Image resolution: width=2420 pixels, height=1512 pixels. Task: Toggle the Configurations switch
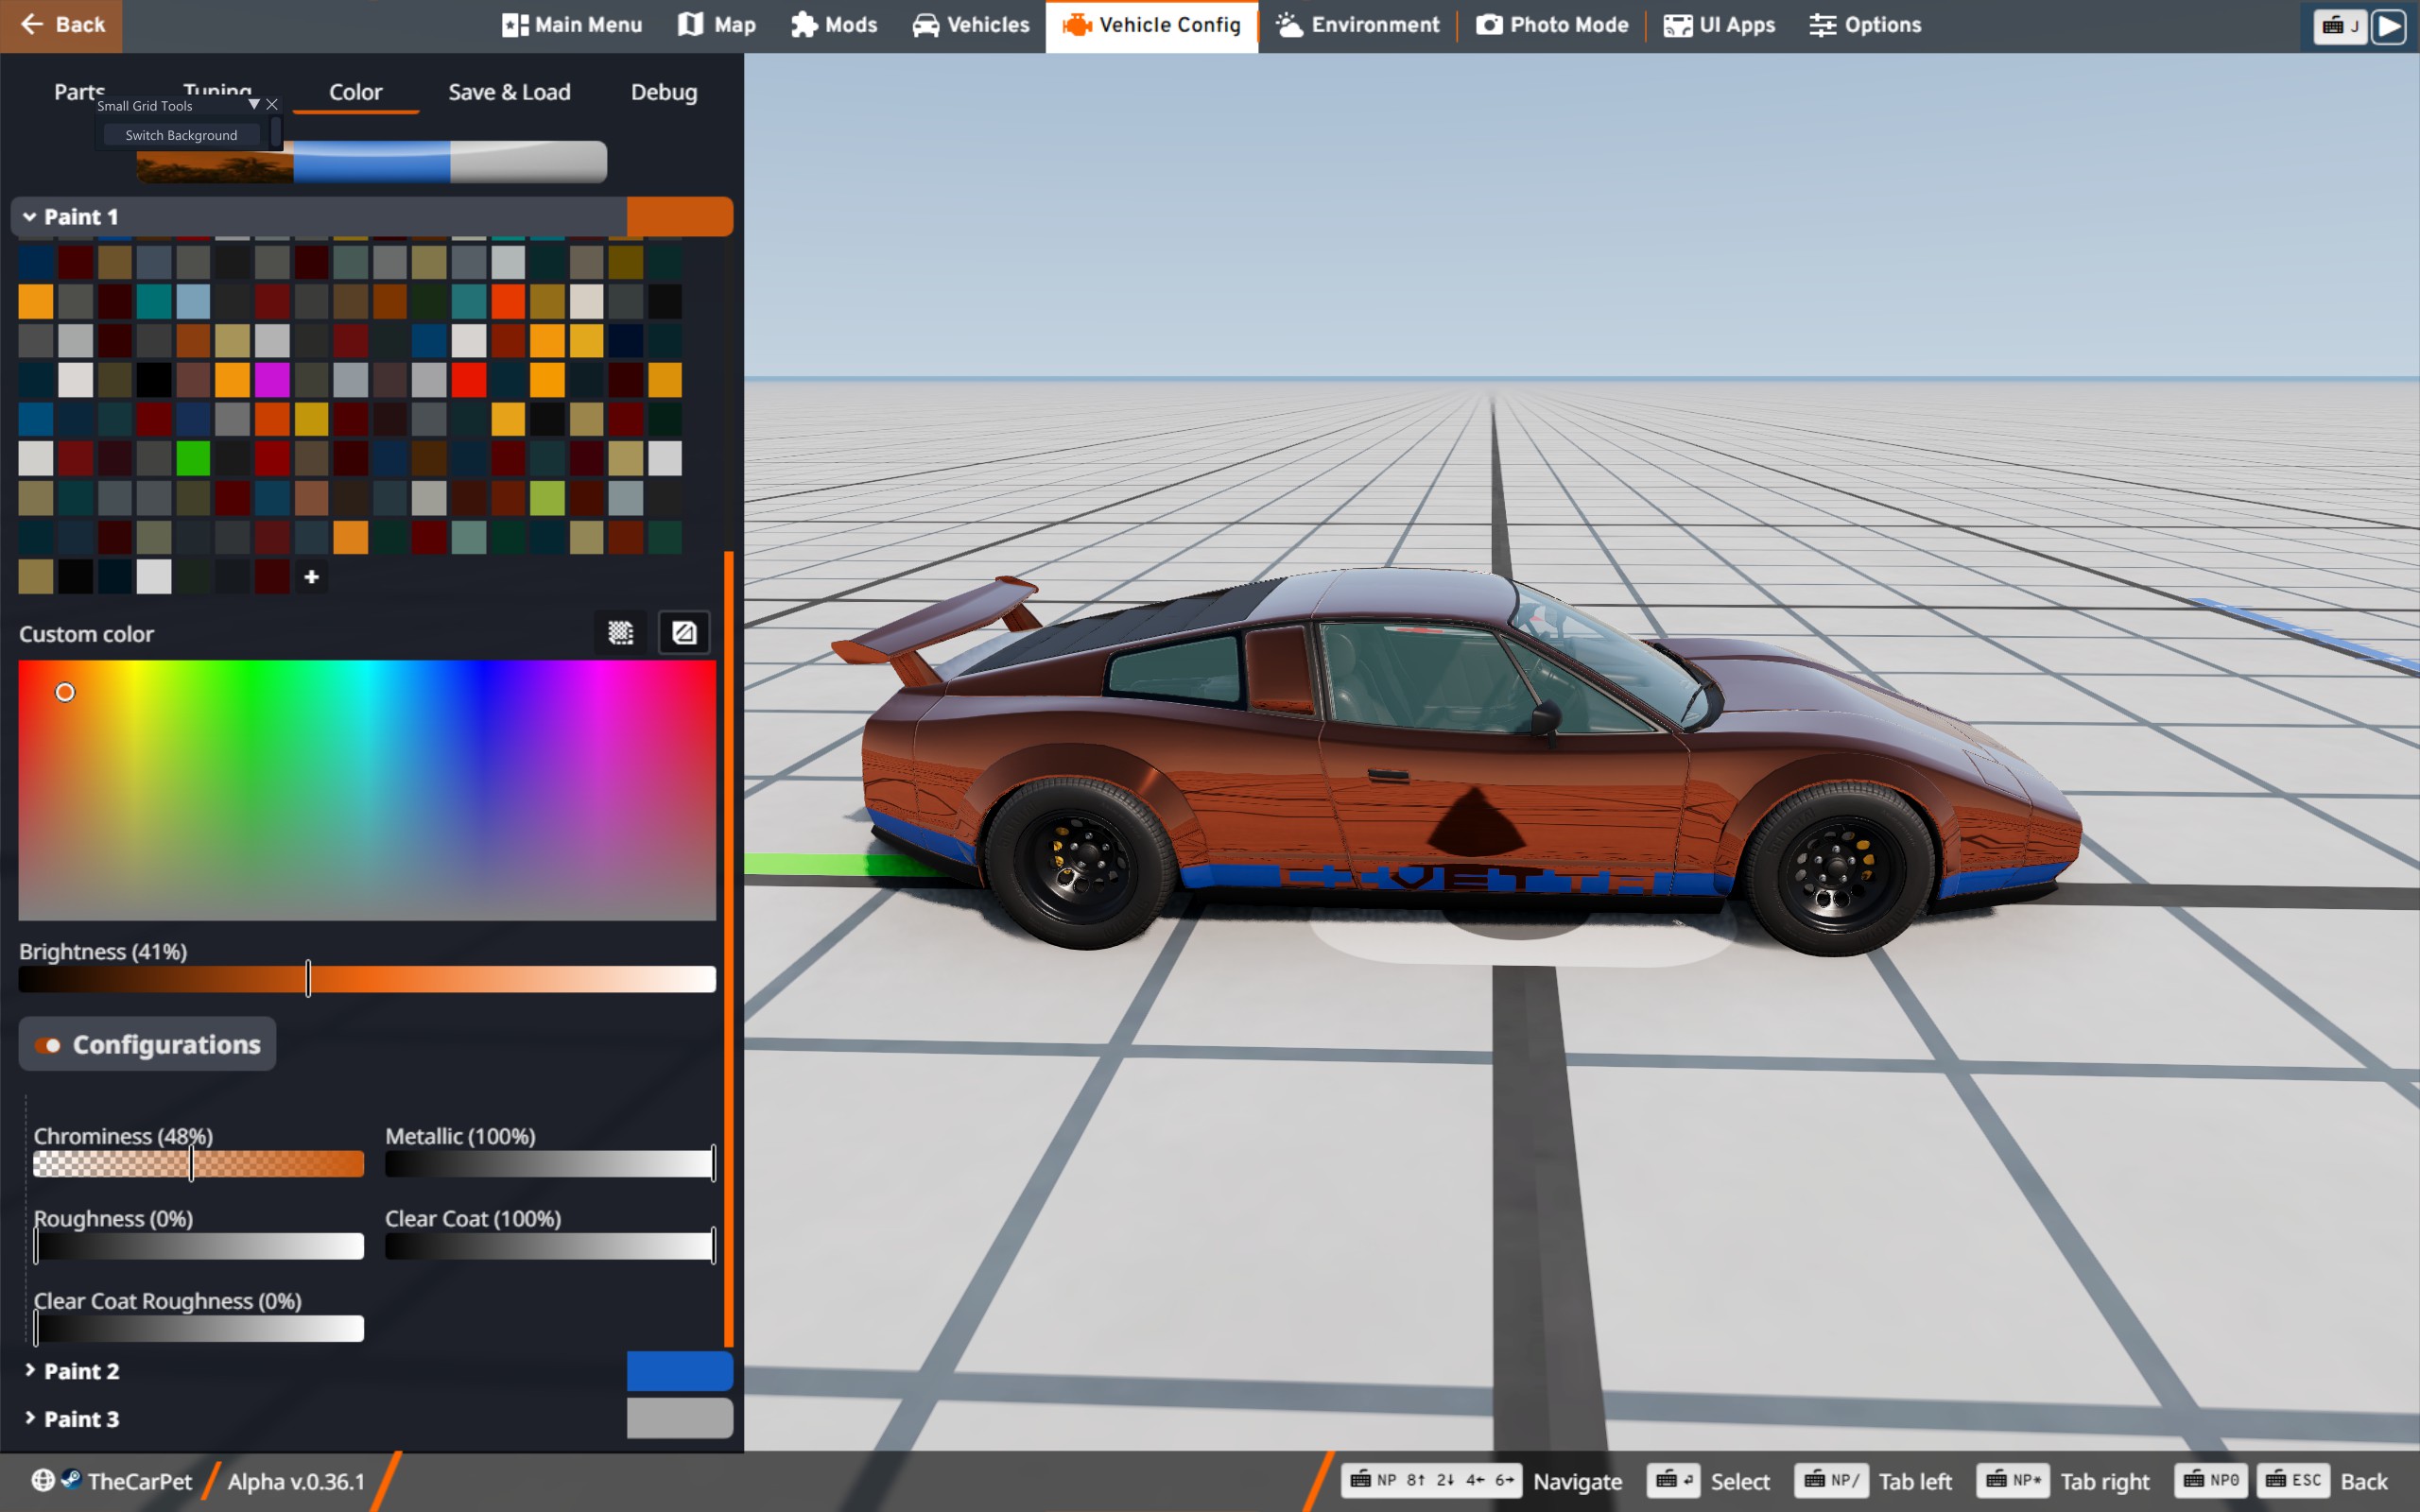tap(48, 1045)
